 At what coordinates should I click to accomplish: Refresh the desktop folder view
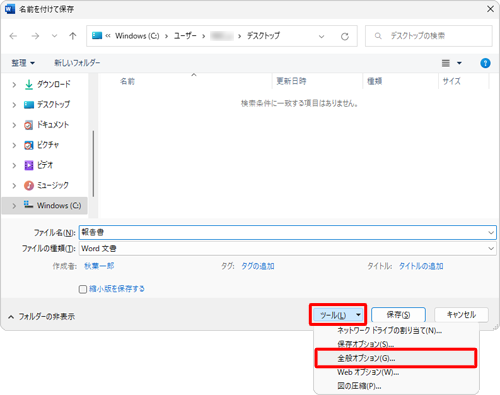click(345, 36)
